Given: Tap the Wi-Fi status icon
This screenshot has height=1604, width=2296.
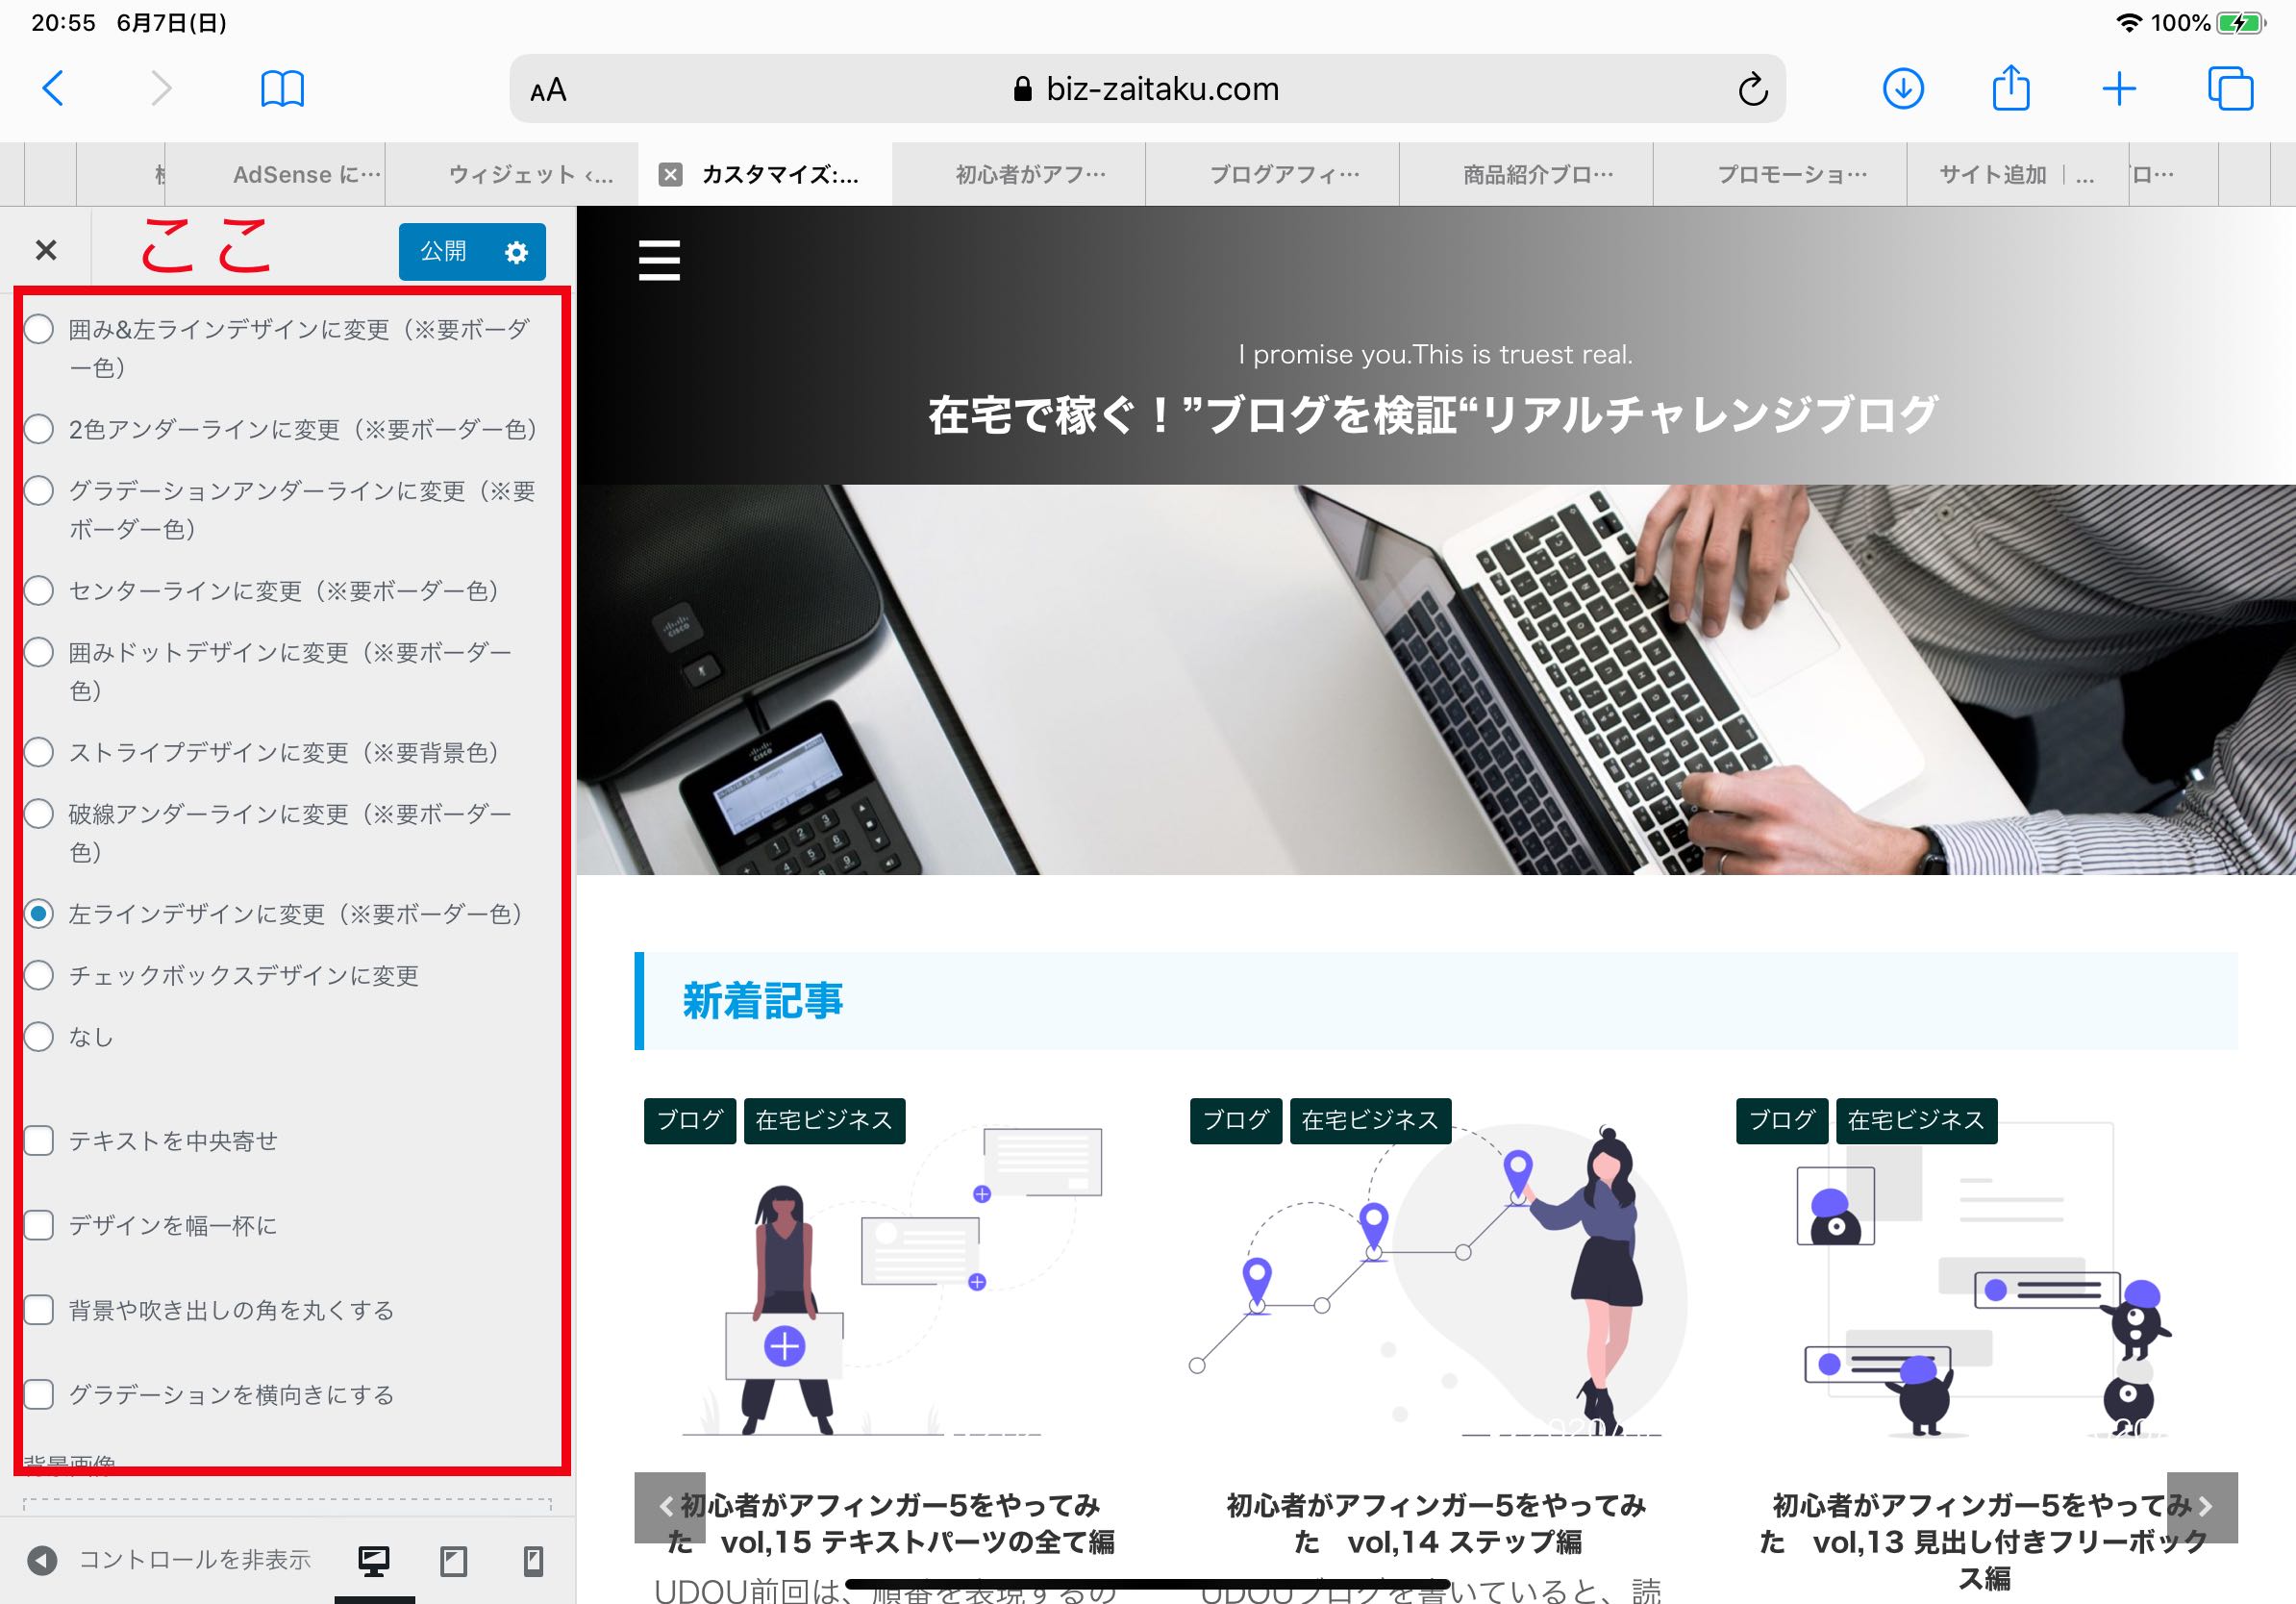Looking at the screenshot, I should click(x=2129, y=23).
